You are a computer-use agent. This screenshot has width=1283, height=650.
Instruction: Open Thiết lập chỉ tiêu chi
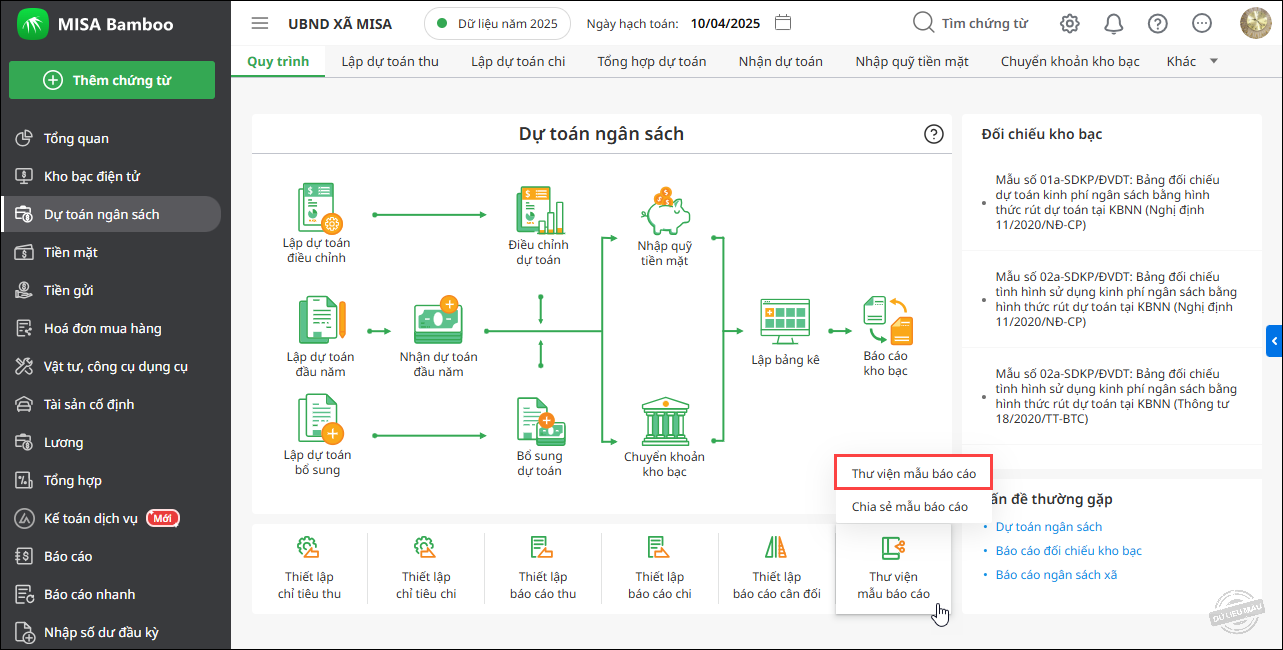[426, 570]
